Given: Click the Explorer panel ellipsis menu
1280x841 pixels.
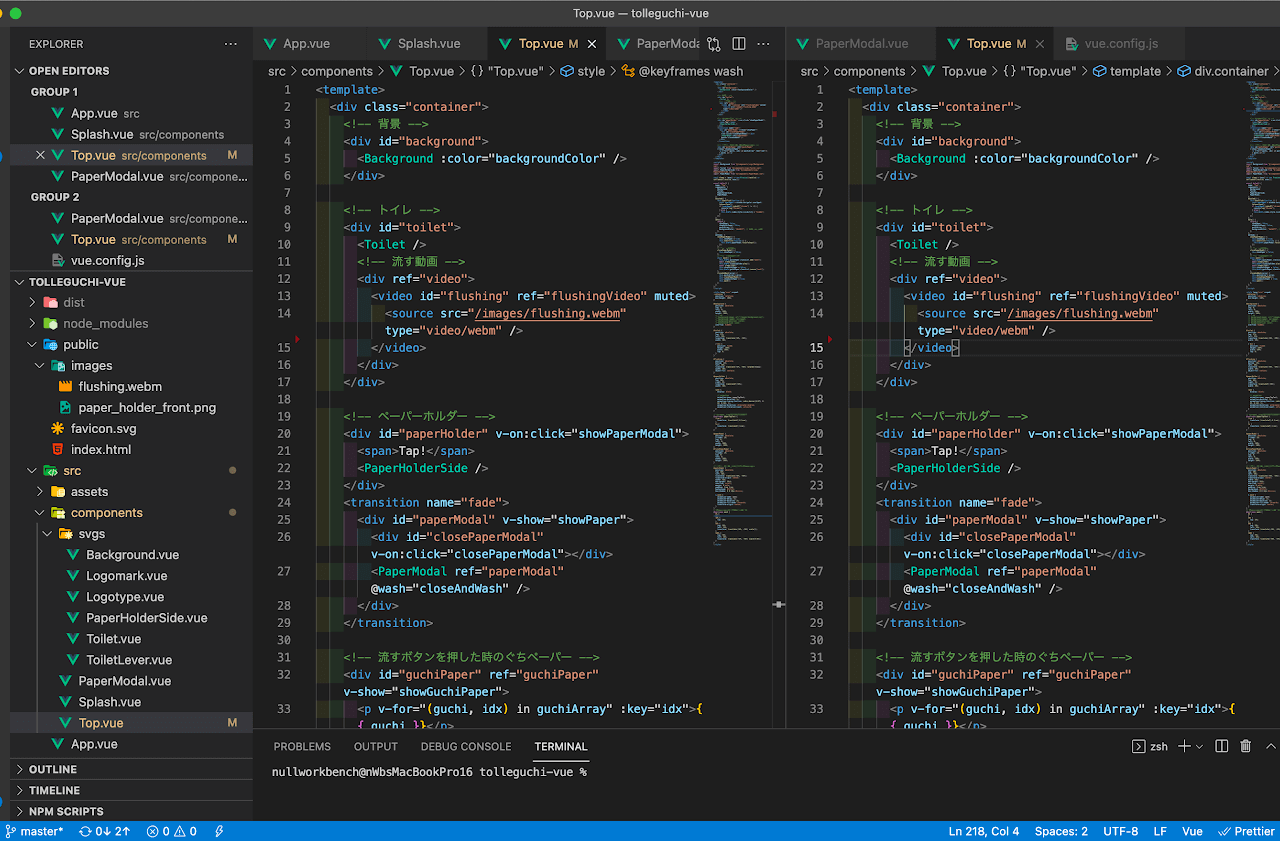Looking at the screenshot, I should coord(231,44).
